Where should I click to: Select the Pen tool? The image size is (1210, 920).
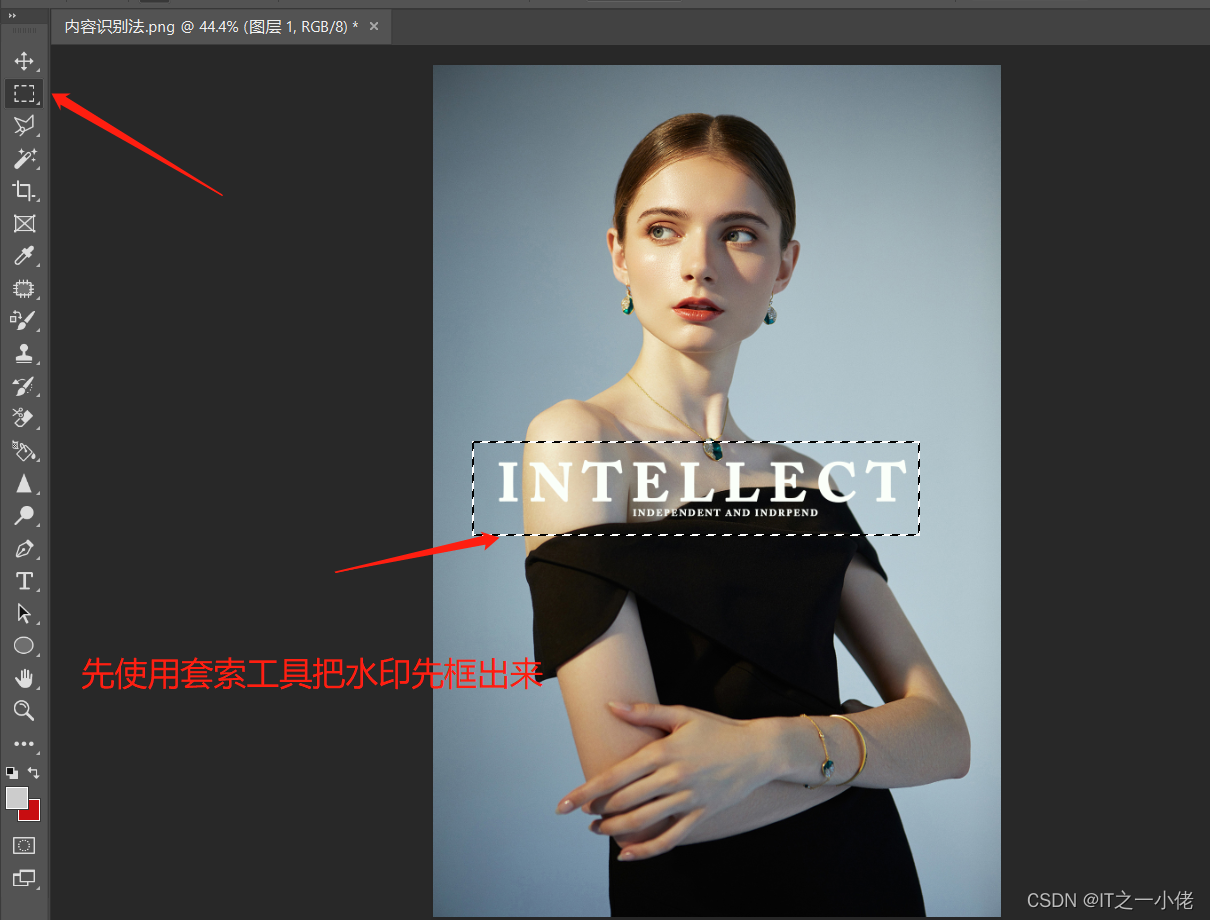click(24, 549)
